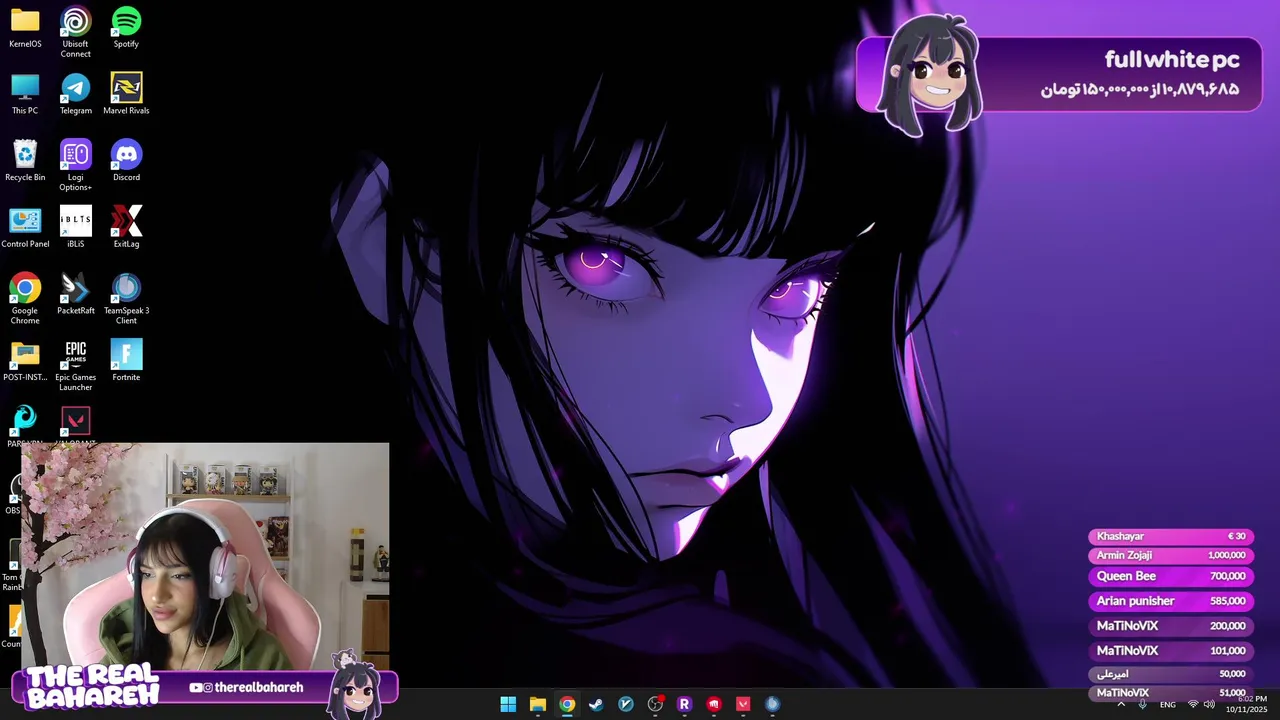The height and width of the screenshot is (720, 1280).
Task: Launch Epic Games Launcher shortcut
Action: coord(76,365)
